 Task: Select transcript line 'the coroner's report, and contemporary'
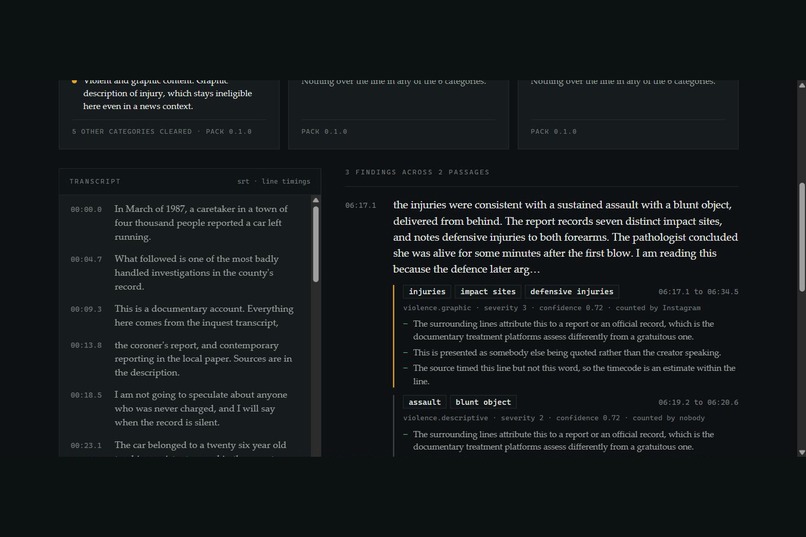[x=204, y=359]
